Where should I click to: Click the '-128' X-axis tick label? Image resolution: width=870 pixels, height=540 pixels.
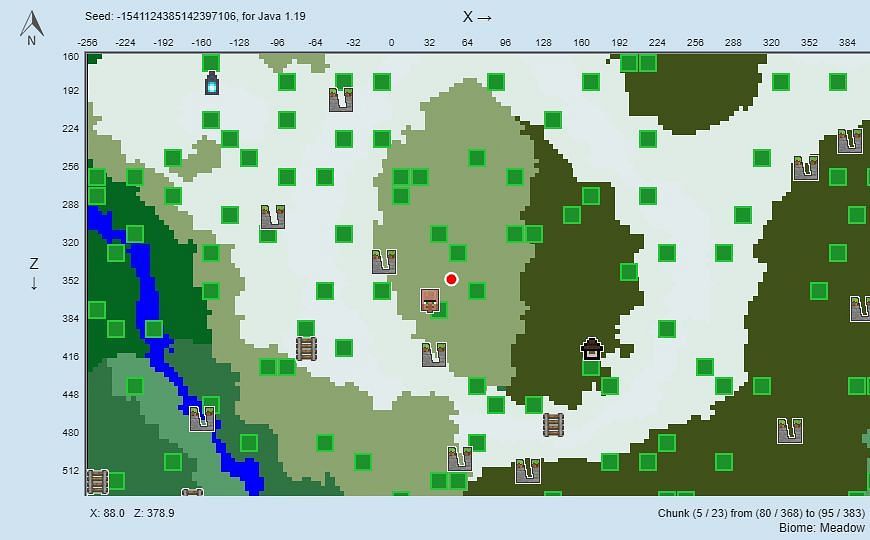(x=239, y=43)
